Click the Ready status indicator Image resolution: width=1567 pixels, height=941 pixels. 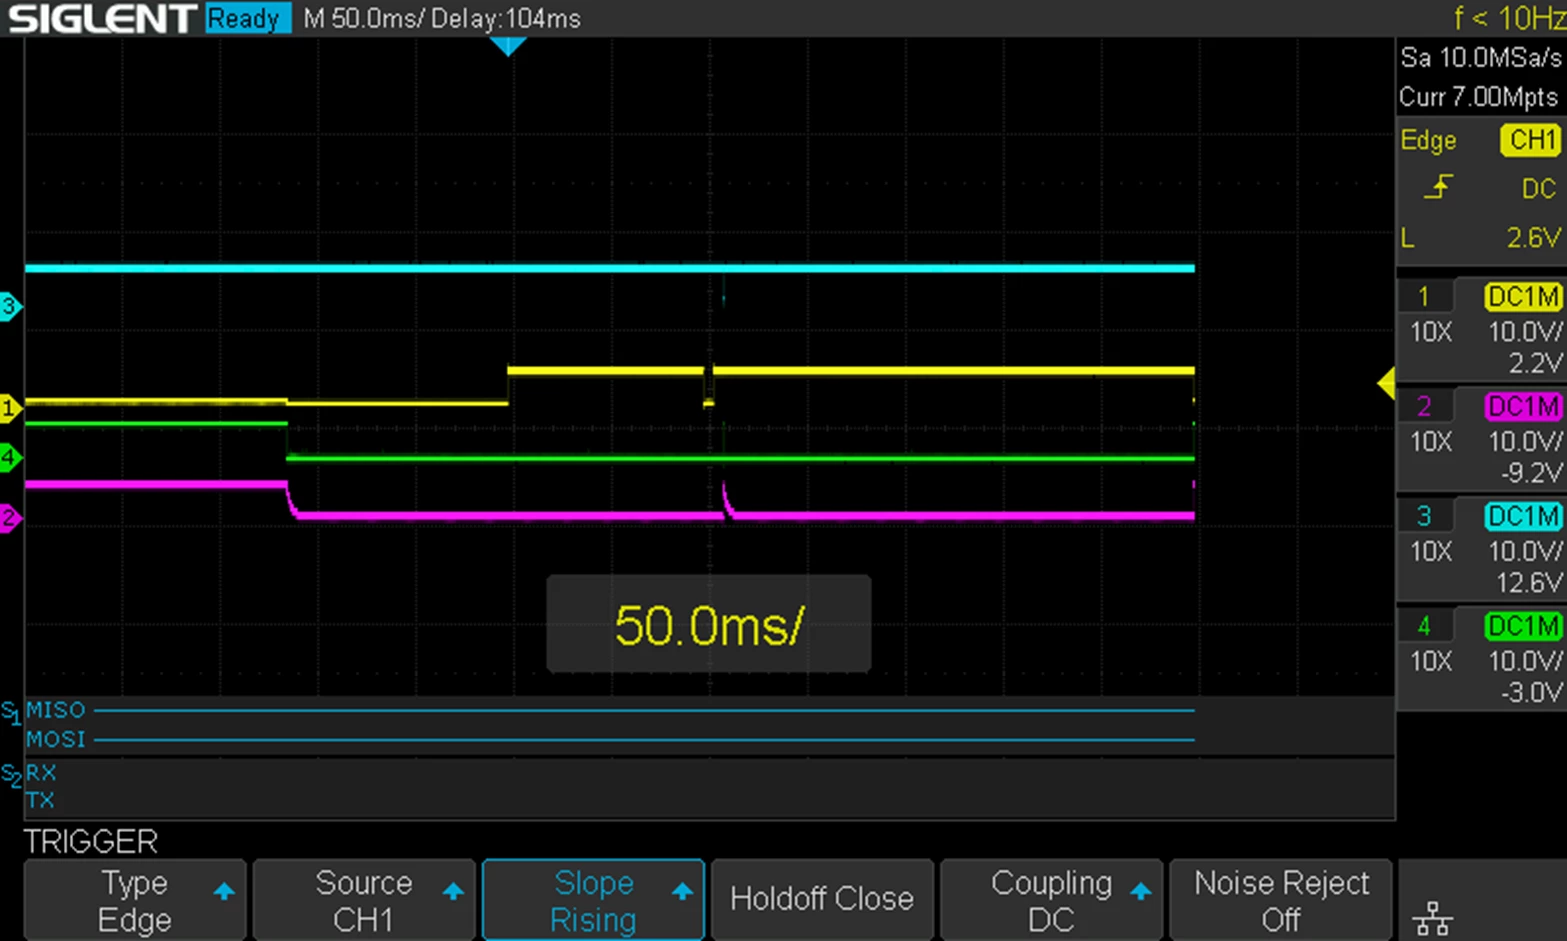247,18
